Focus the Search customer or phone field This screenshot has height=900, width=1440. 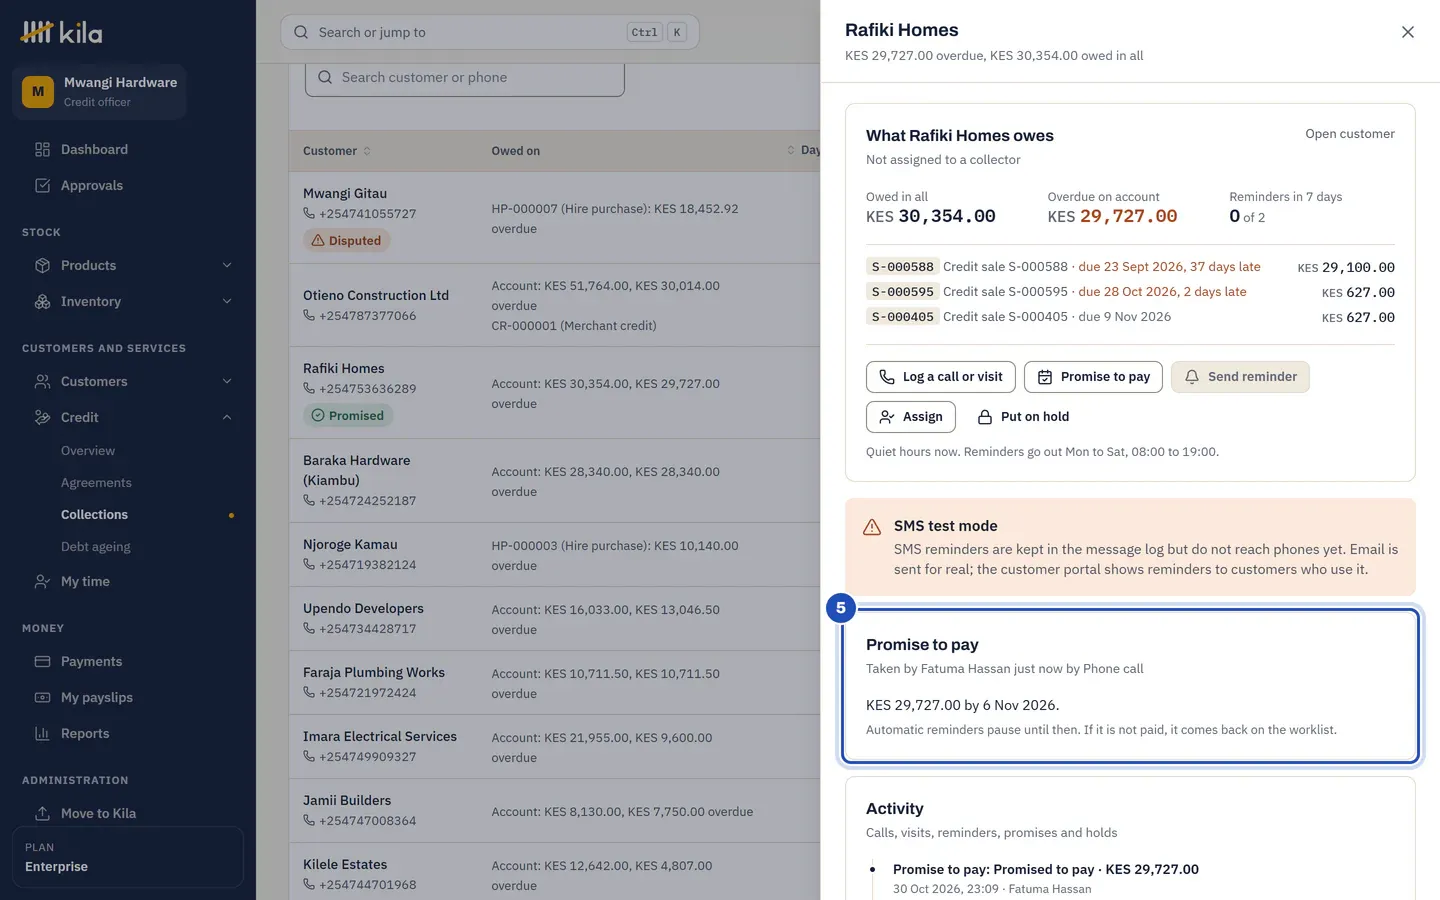(x=465, y=77)
